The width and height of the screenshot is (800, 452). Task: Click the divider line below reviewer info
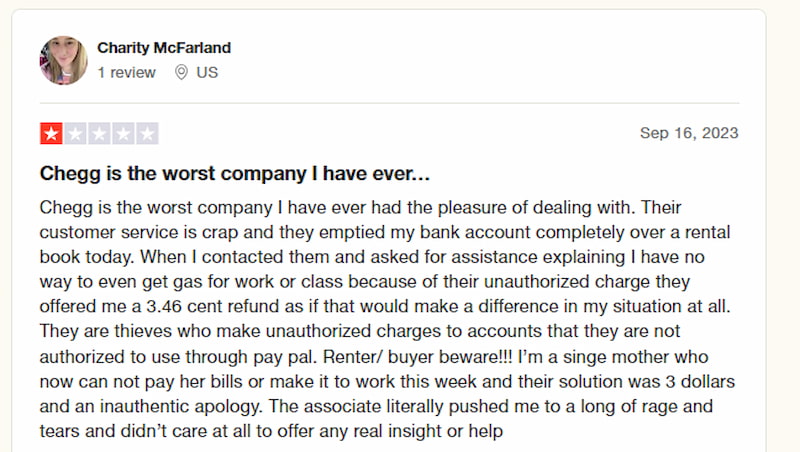[x=389, y=103]
